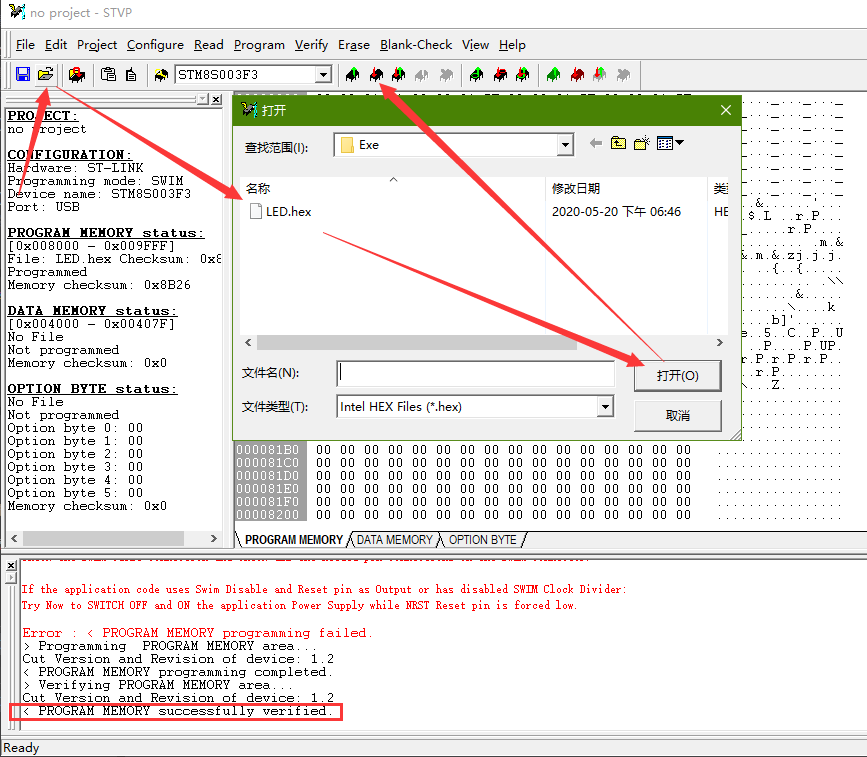Click Read current tab icon
This screenshot has width=867, height=757.
(x=352, y=74)
